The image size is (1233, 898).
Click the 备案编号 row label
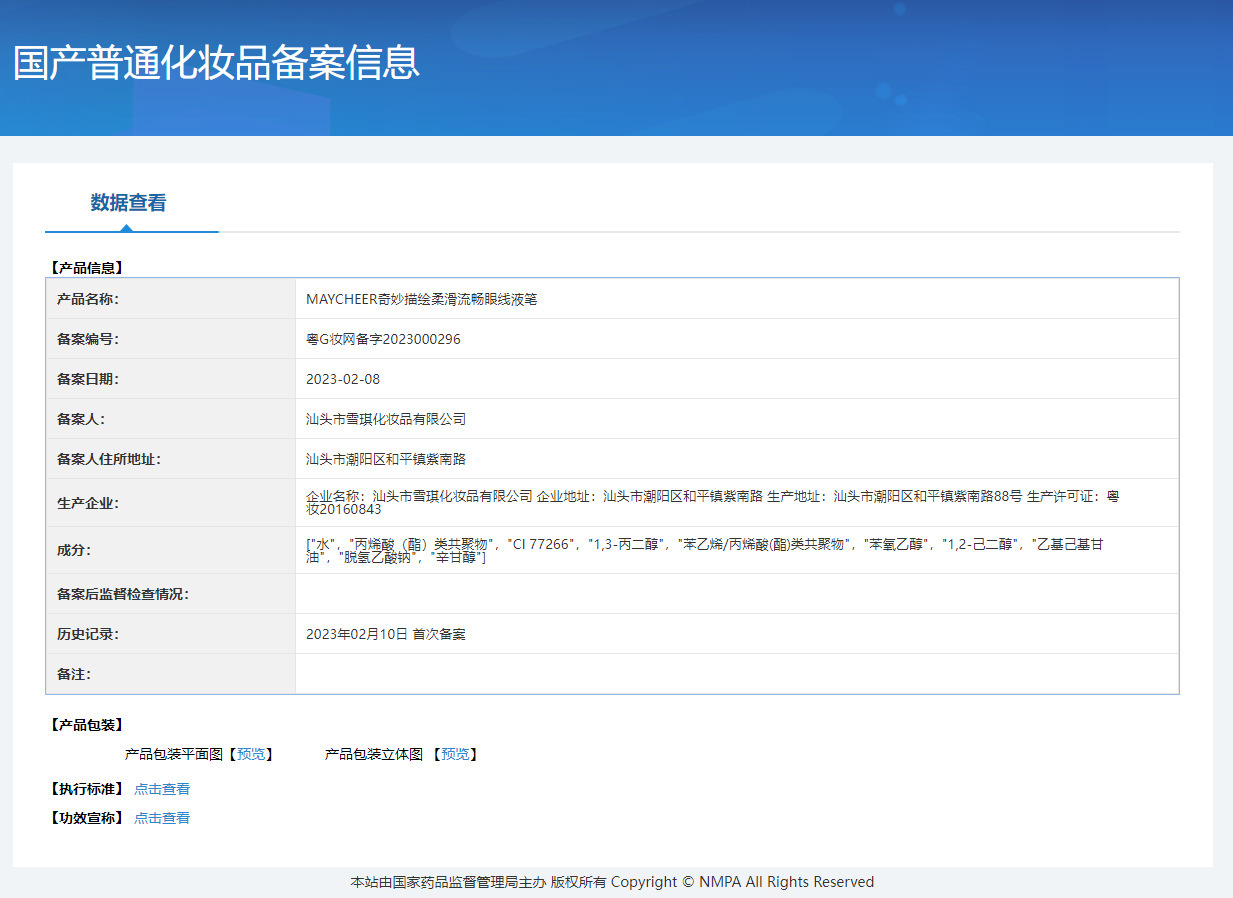click(88, 339)
